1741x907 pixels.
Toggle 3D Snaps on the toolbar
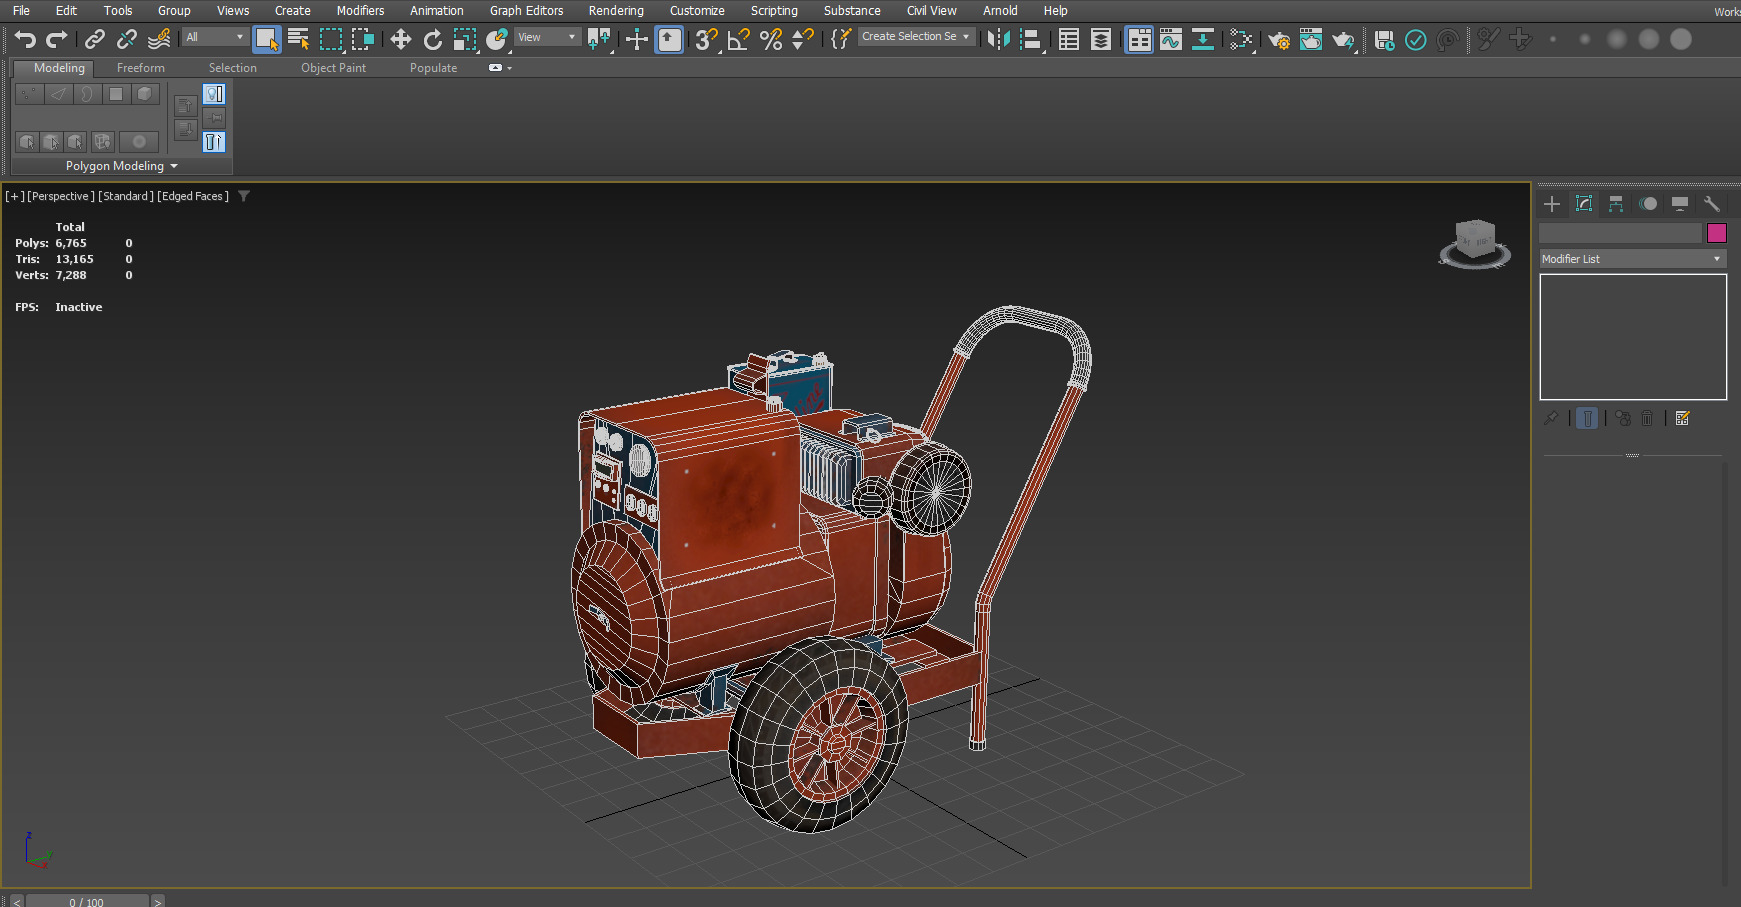(x=706, y=39)
